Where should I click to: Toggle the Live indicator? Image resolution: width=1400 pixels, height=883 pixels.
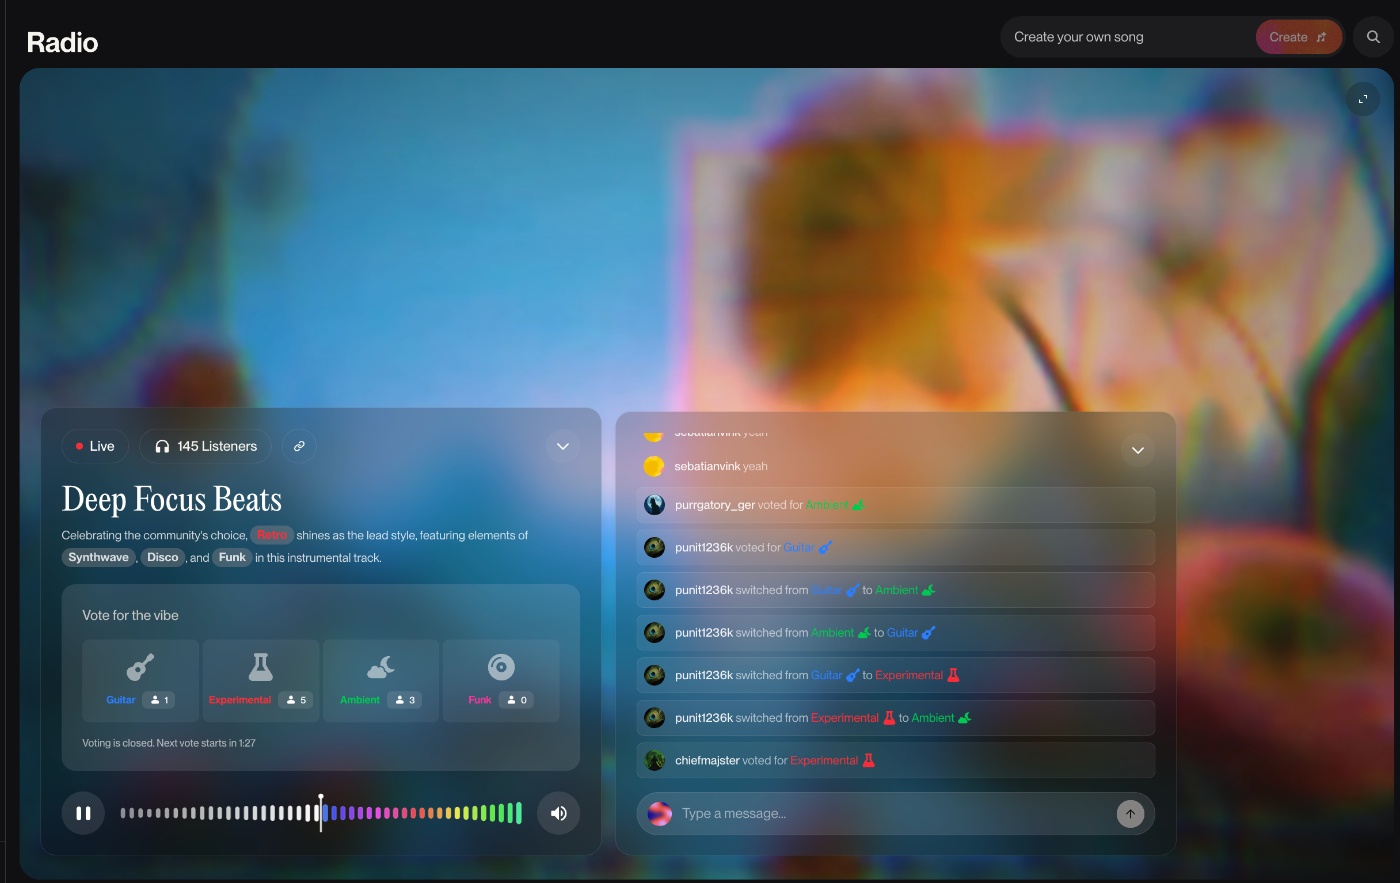(95, 446)
